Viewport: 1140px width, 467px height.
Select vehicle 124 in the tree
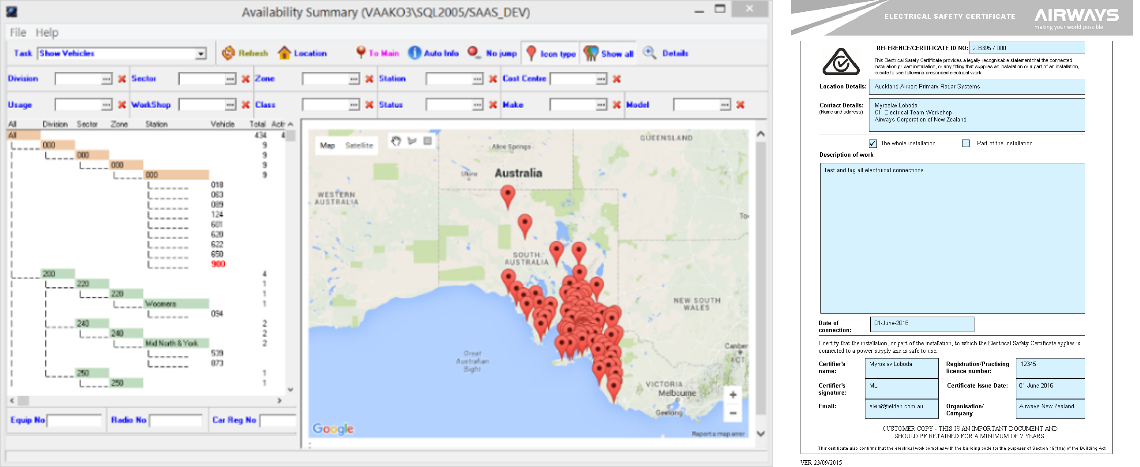pyautogui.click(x=217, y=215)
